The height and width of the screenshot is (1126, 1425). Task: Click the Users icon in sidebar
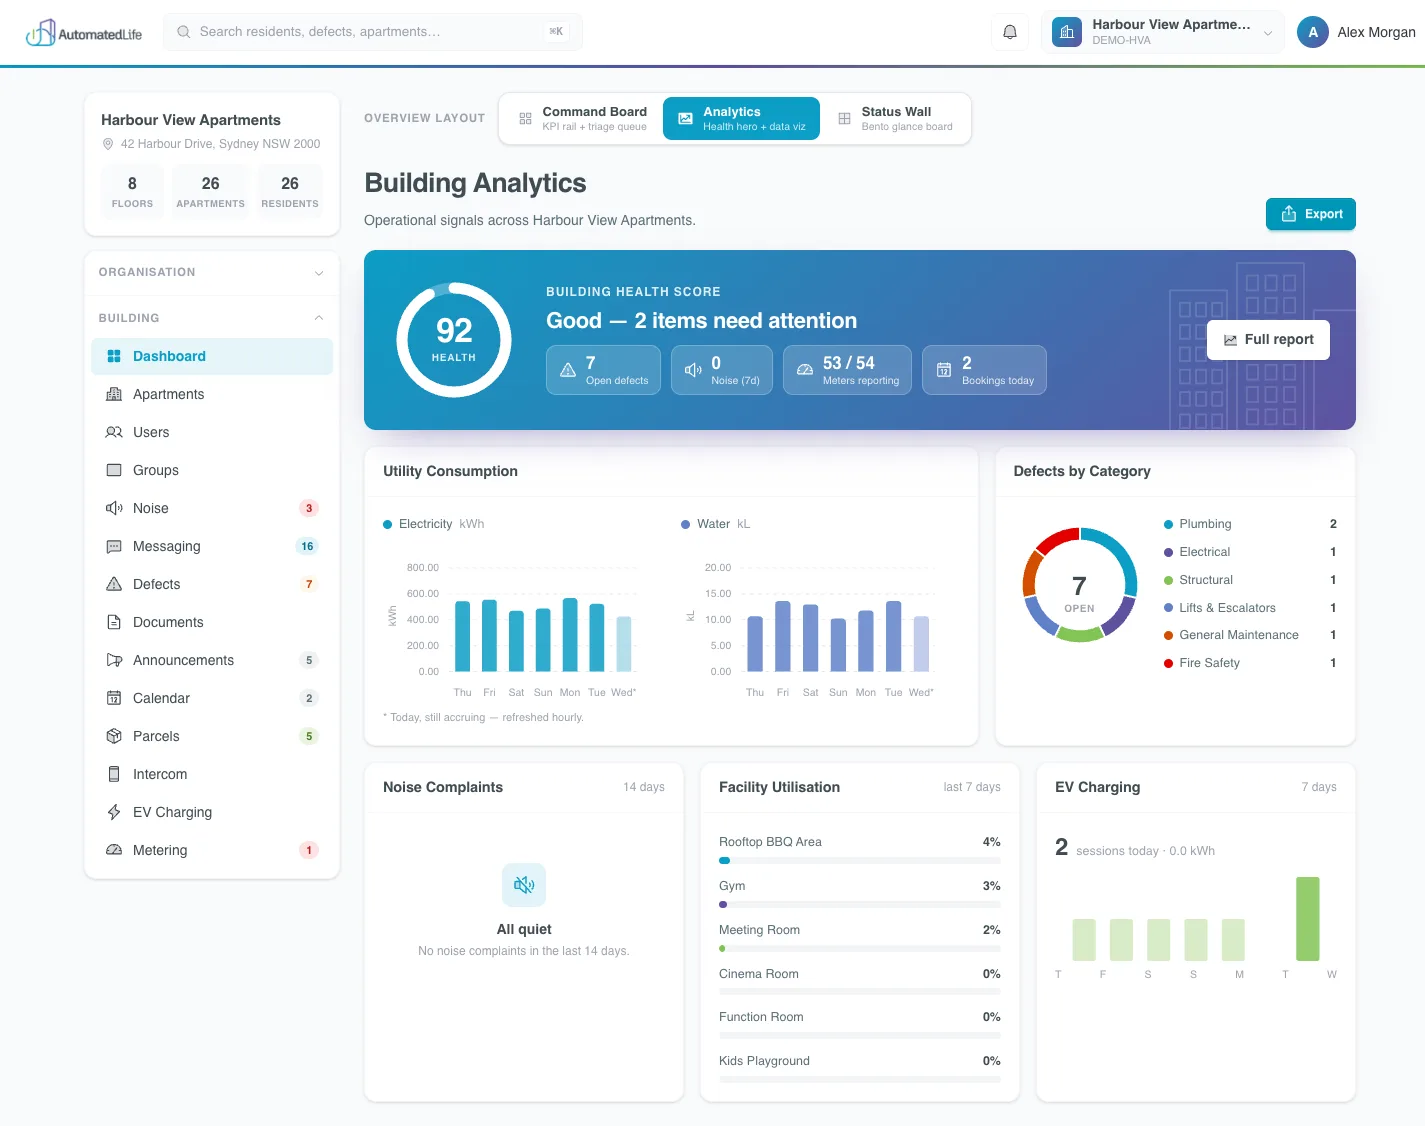click(x=114, y=432)
